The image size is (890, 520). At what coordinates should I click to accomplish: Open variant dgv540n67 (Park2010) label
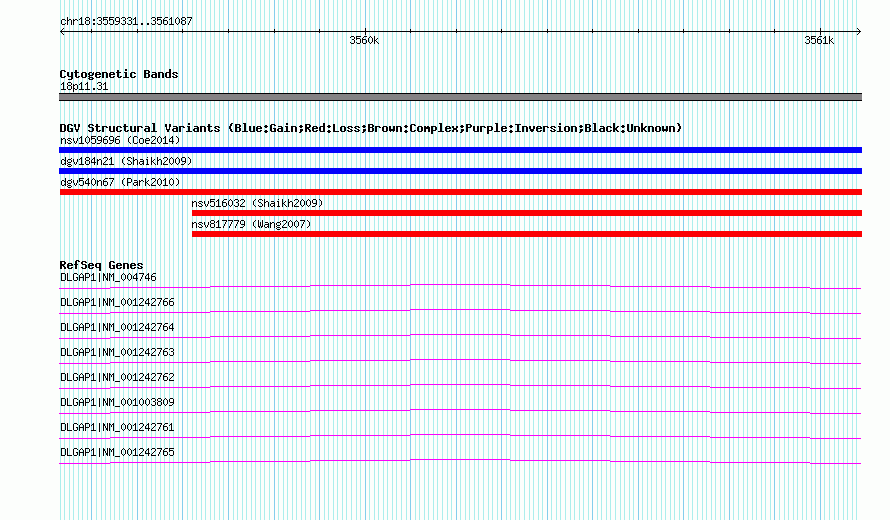tap(120, 182)
